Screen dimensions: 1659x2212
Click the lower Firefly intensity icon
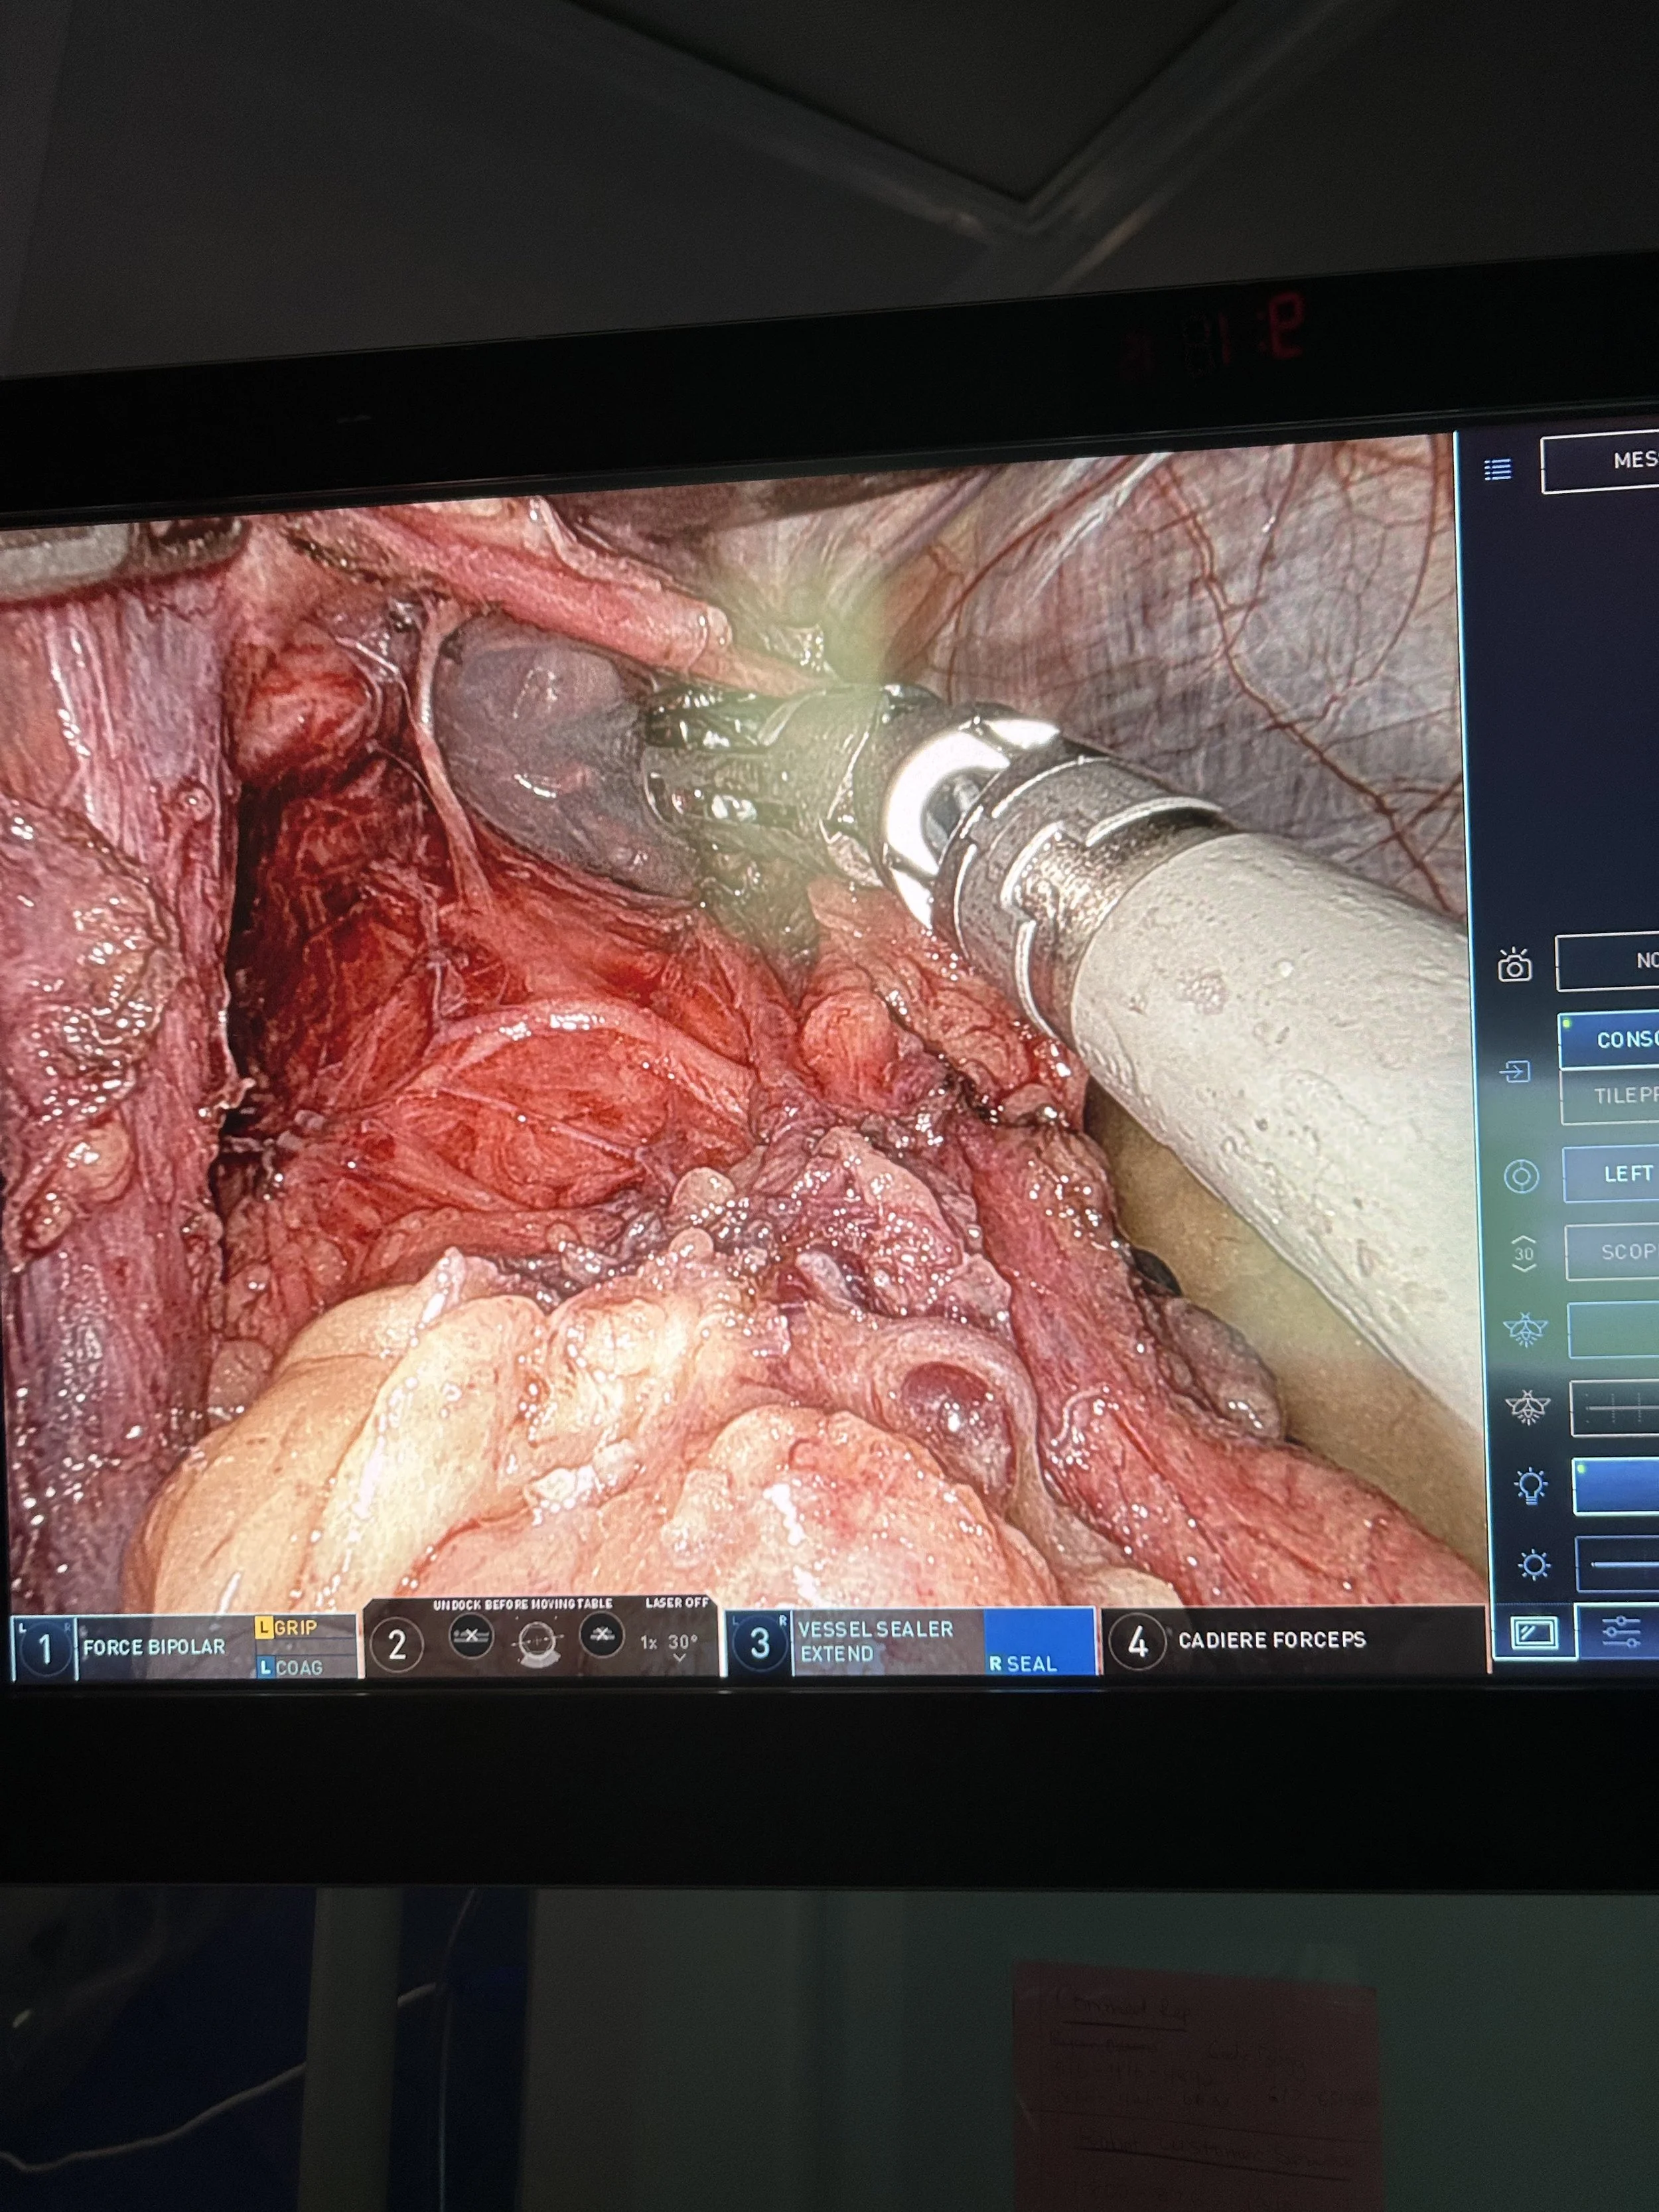pyautogui.click(x=1527, y=1408)
